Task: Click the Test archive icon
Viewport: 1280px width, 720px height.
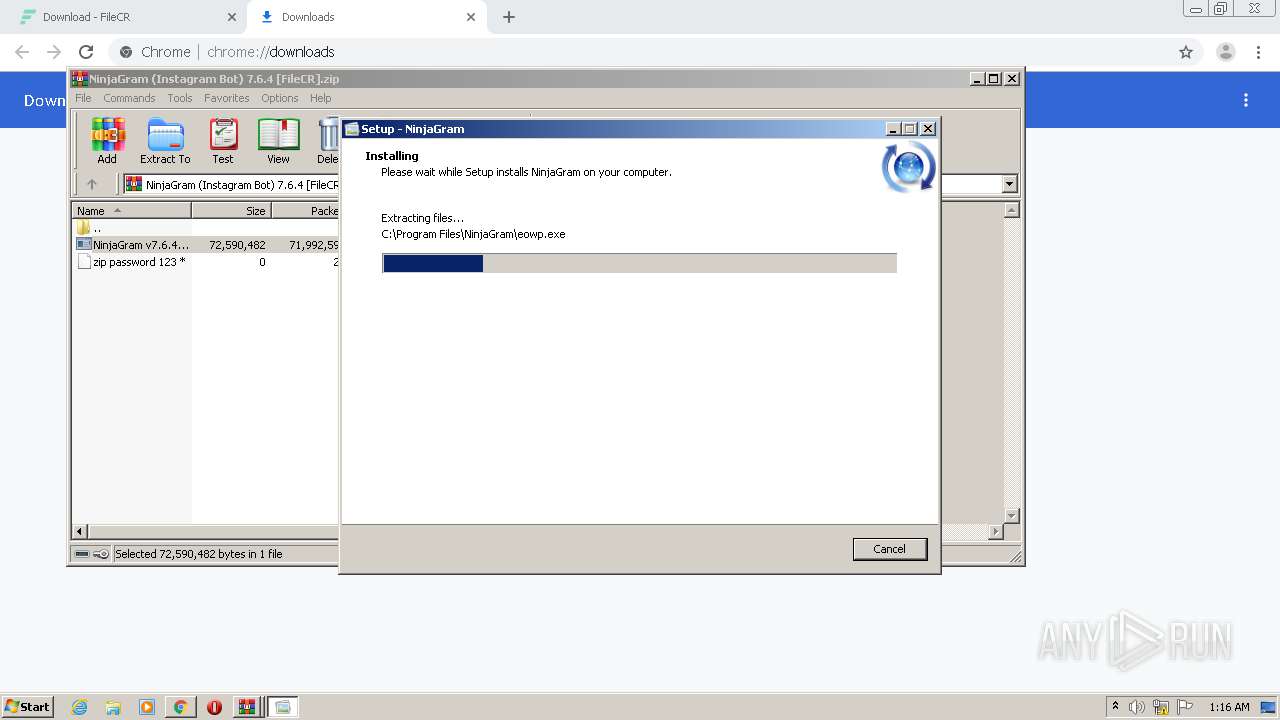Action: [223, 141]
